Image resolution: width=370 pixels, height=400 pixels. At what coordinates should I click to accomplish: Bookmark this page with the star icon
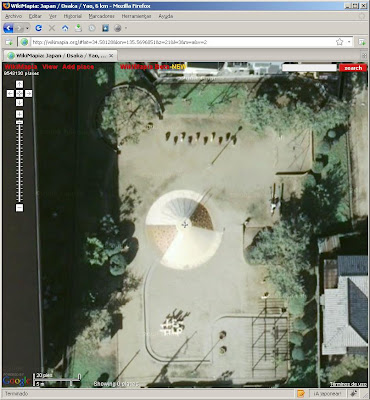click(339, 42)
